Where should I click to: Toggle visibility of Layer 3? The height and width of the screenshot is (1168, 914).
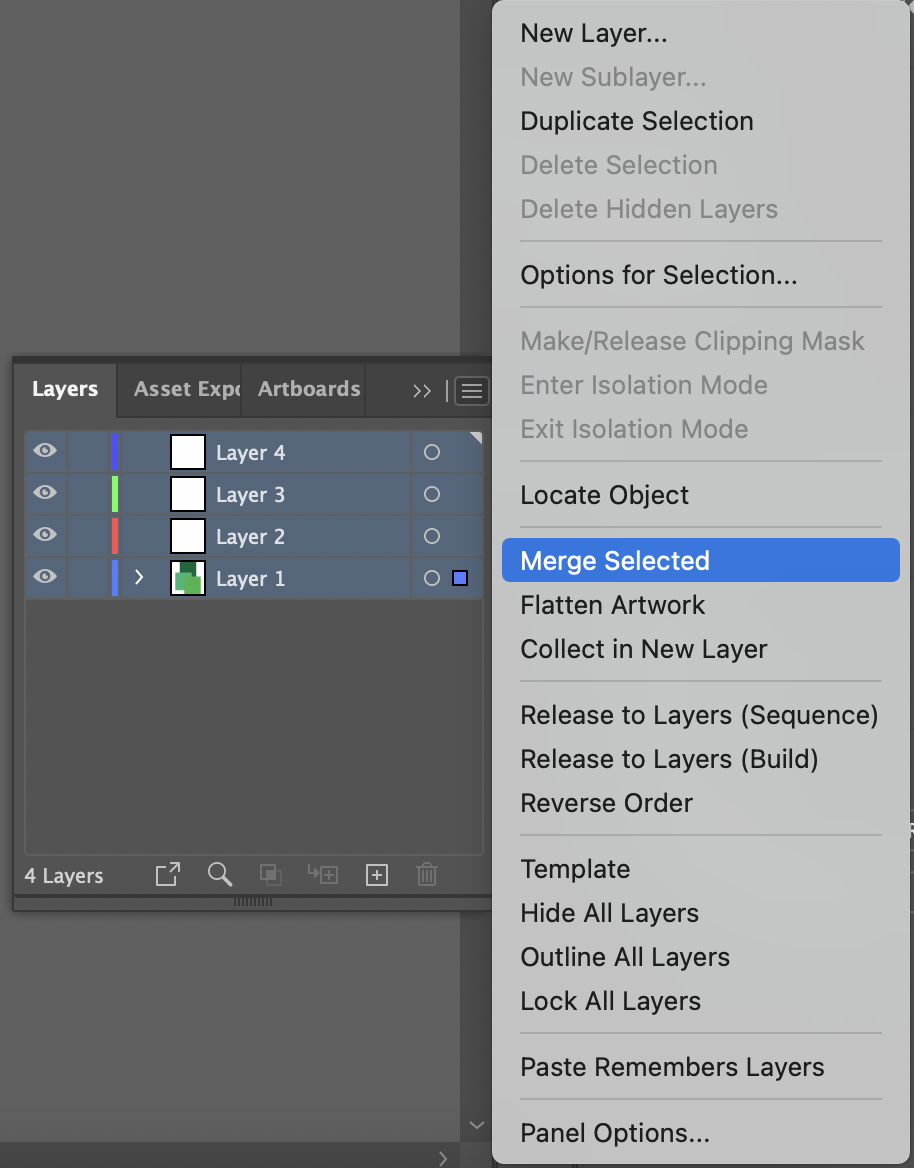click(x=45, y=494)
